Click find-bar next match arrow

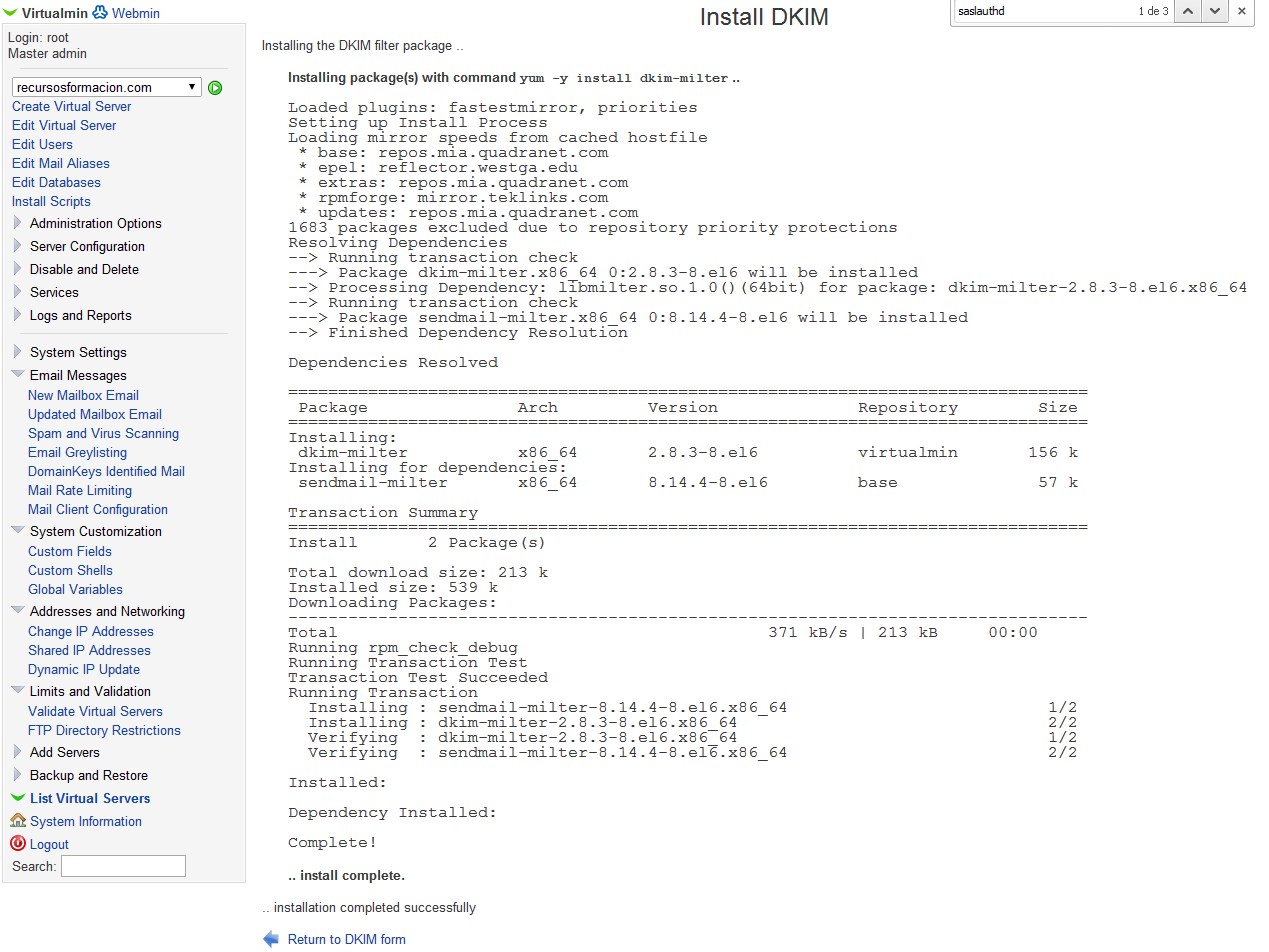(1214, 11)
